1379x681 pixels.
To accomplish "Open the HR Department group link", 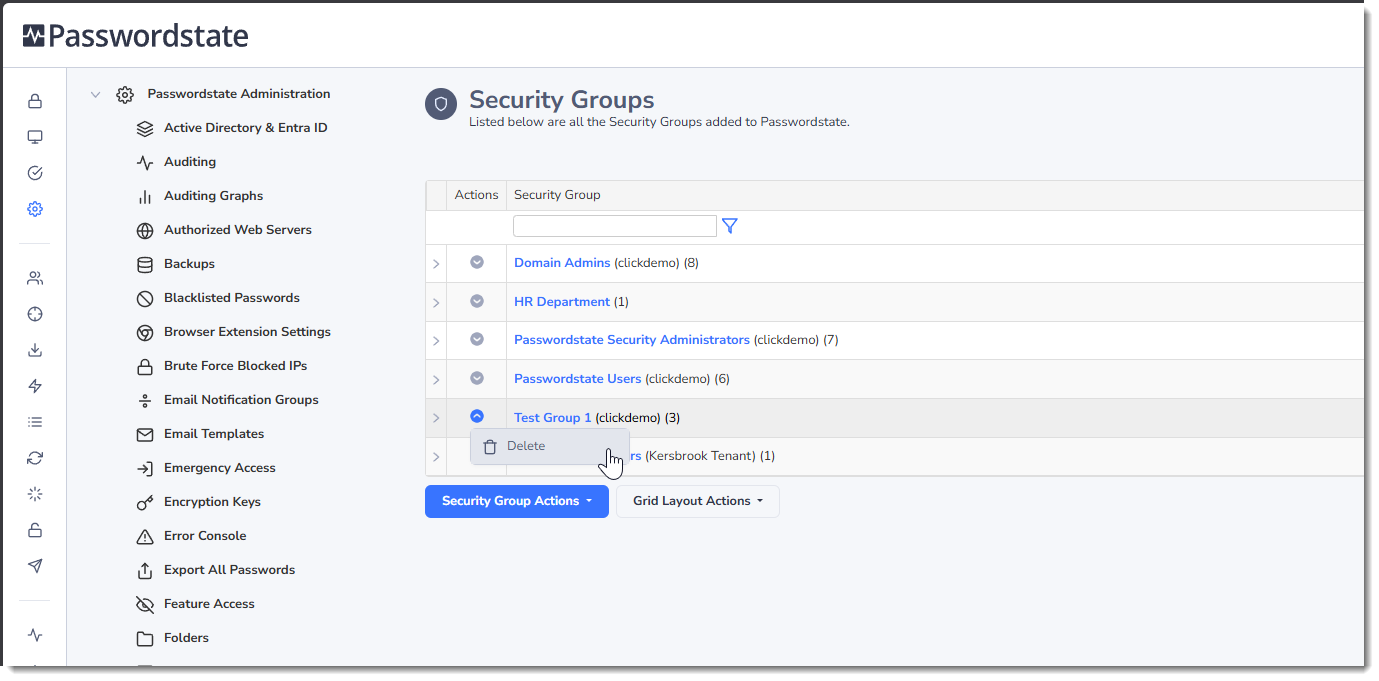I will click(562, 302).
